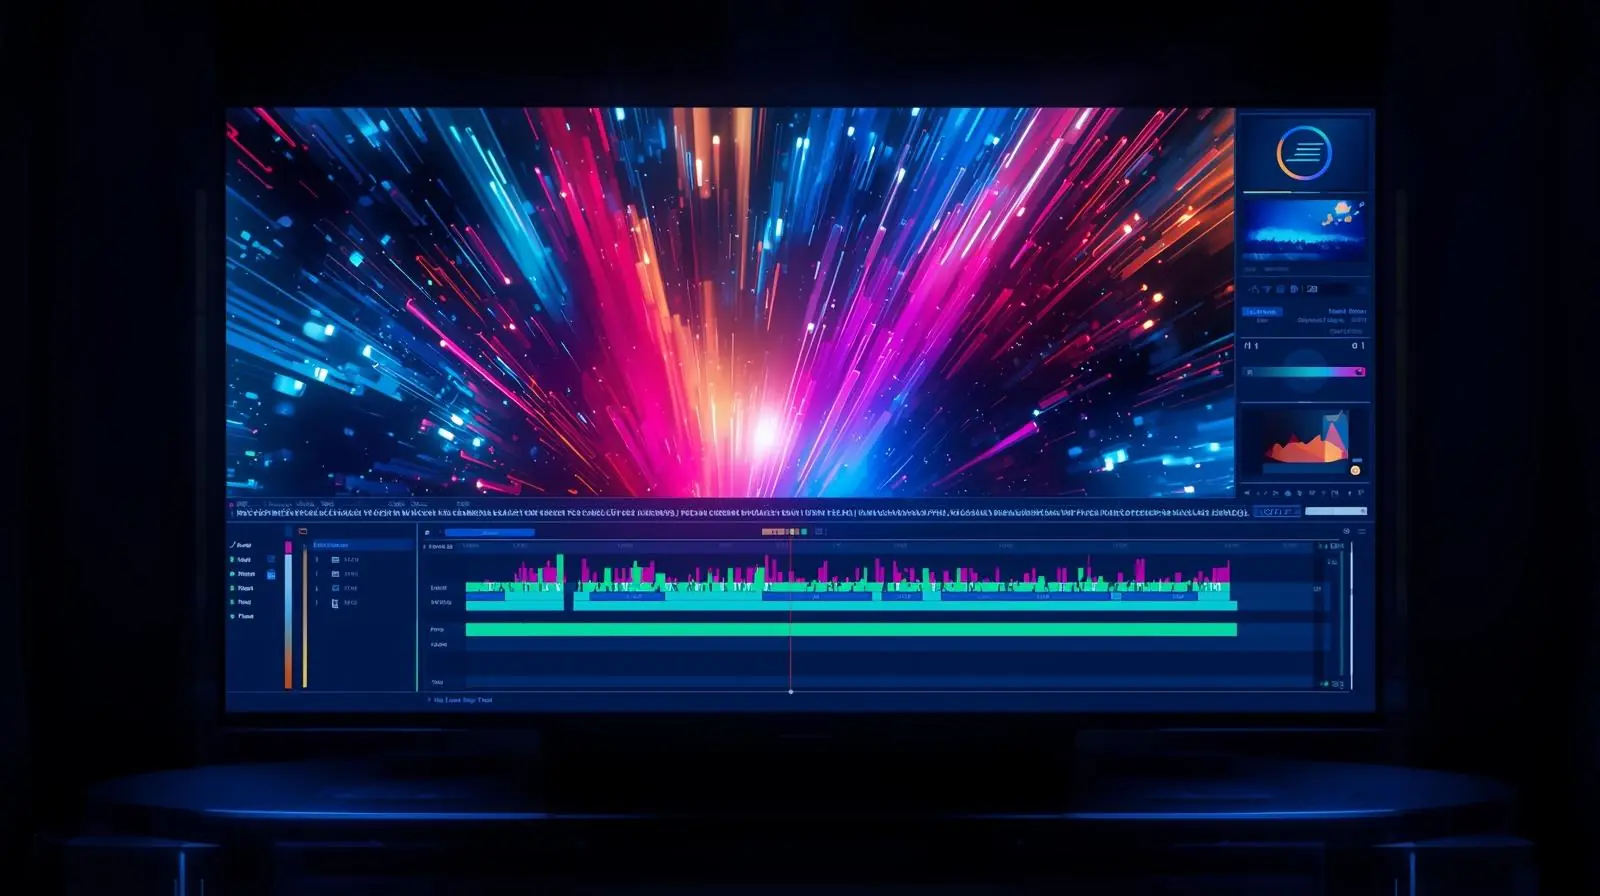
Task: Adjust the teal-to-magenta gradient slider in the right panel
Action: click(1304, 372)
